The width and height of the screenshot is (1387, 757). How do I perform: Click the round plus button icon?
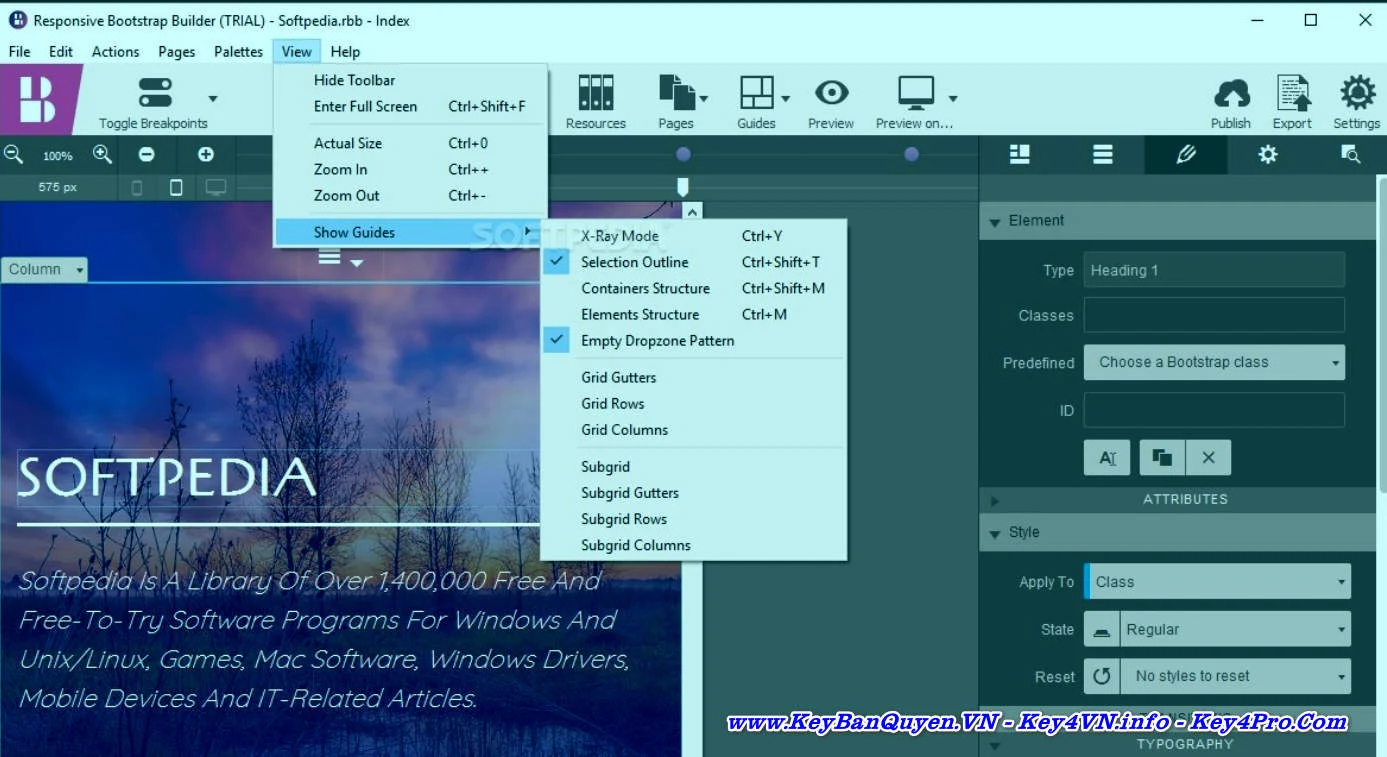pyautogui.click(x=205, y=154)
